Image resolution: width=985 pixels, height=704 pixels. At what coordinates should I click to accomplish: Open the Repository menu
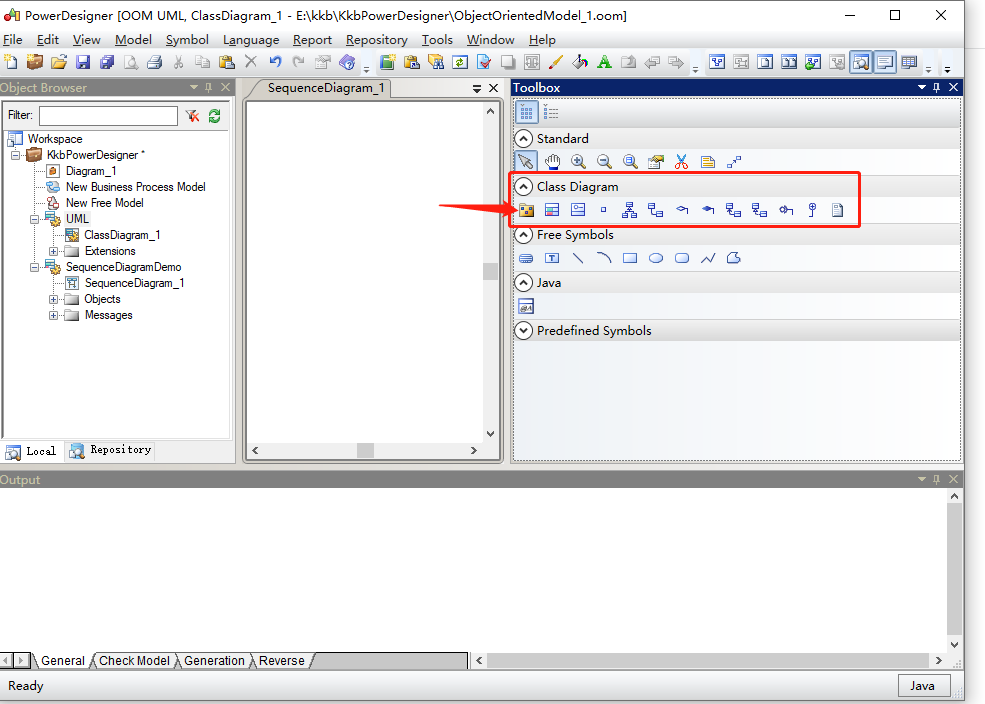pos(376,40)
